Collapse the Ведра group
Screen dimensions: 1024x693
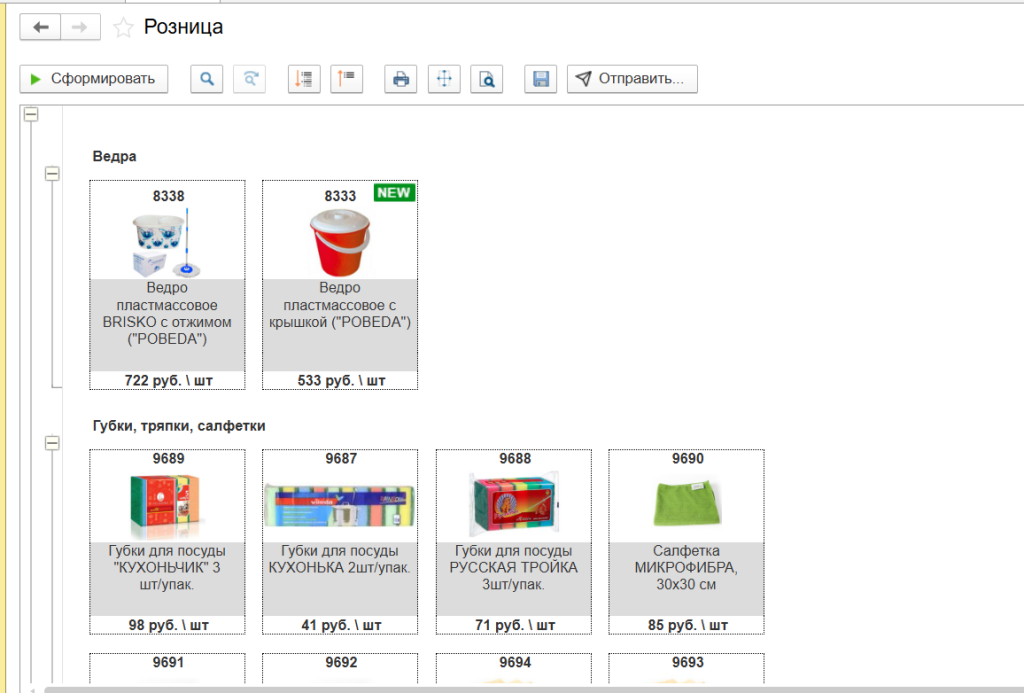tap(53, 174)
